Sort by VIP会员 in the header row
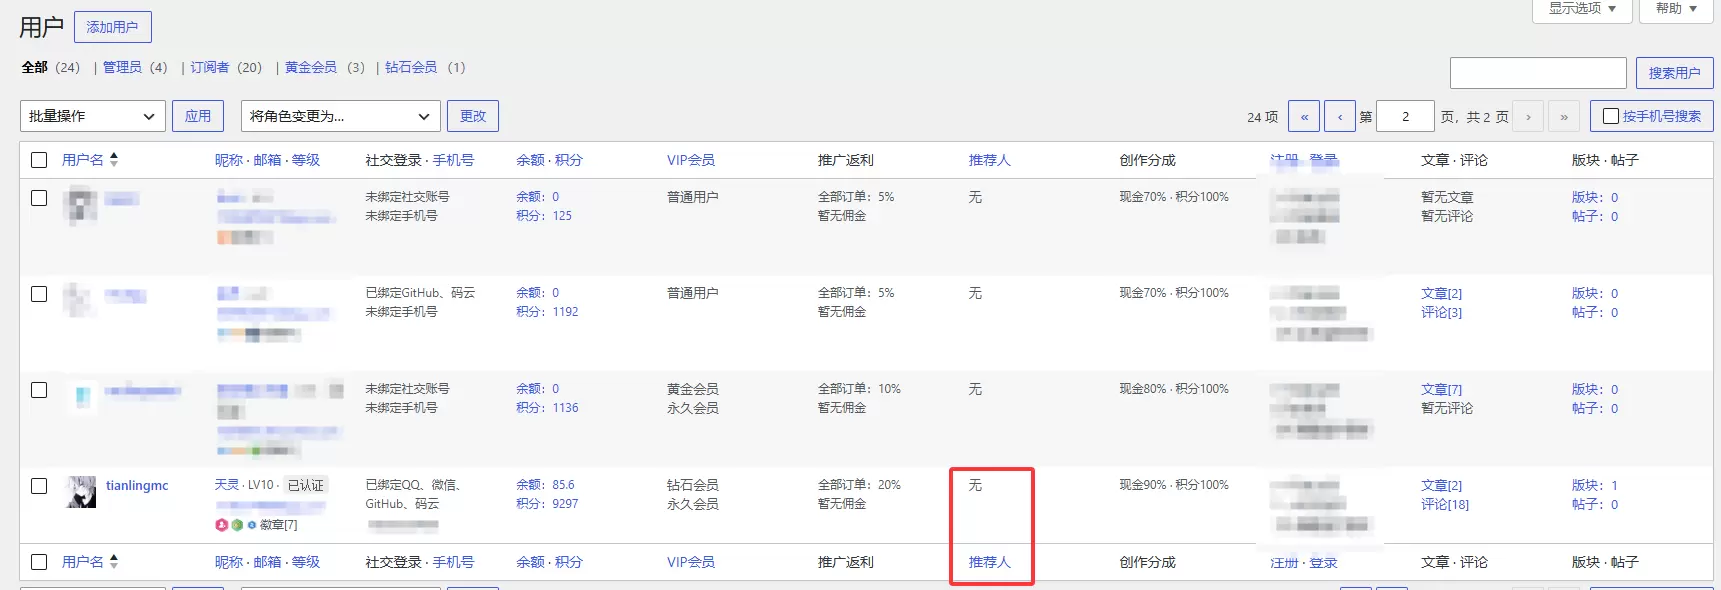1721x590 pixels. point(691,160)
